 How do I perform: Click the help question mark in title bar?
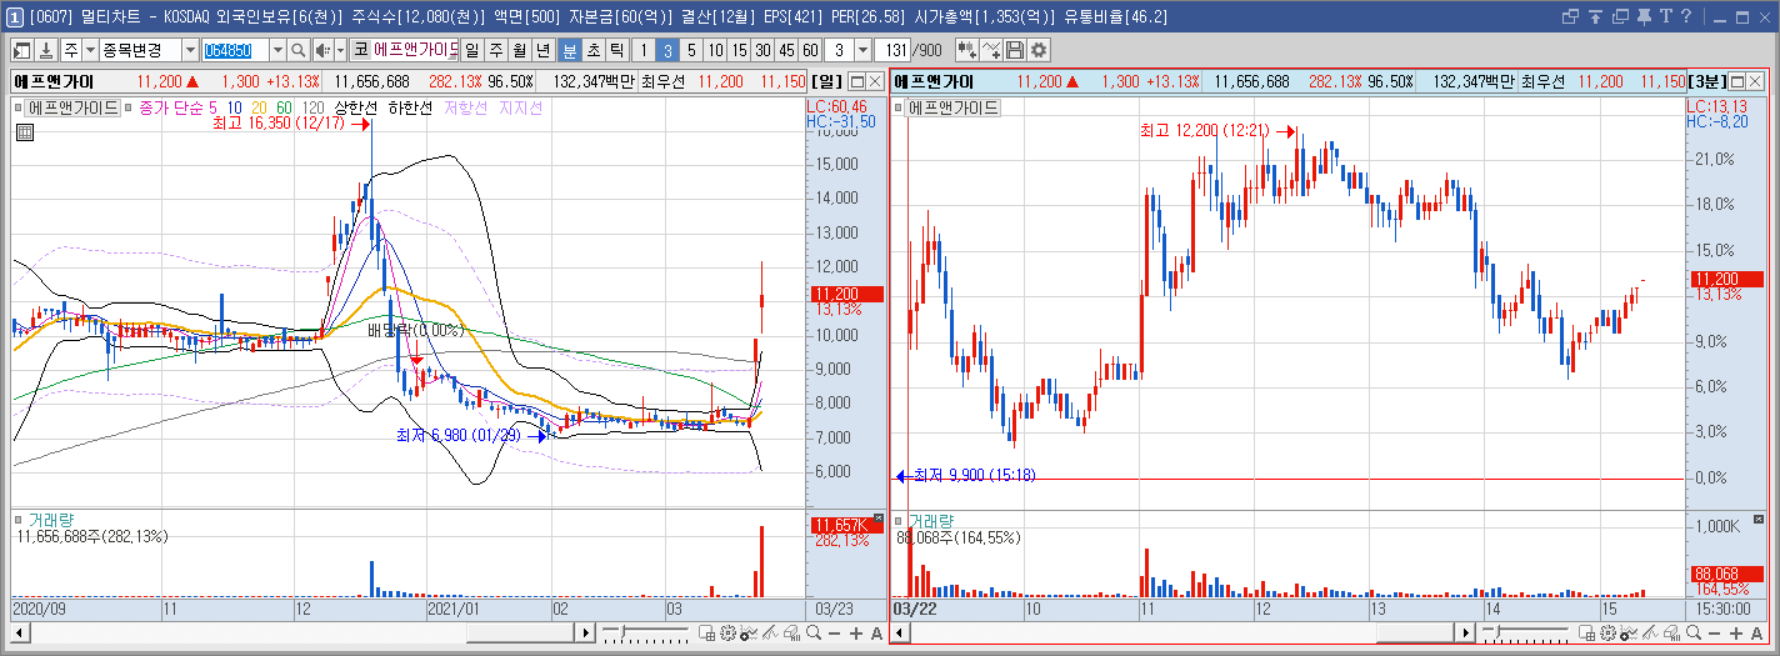[1686, 16]
